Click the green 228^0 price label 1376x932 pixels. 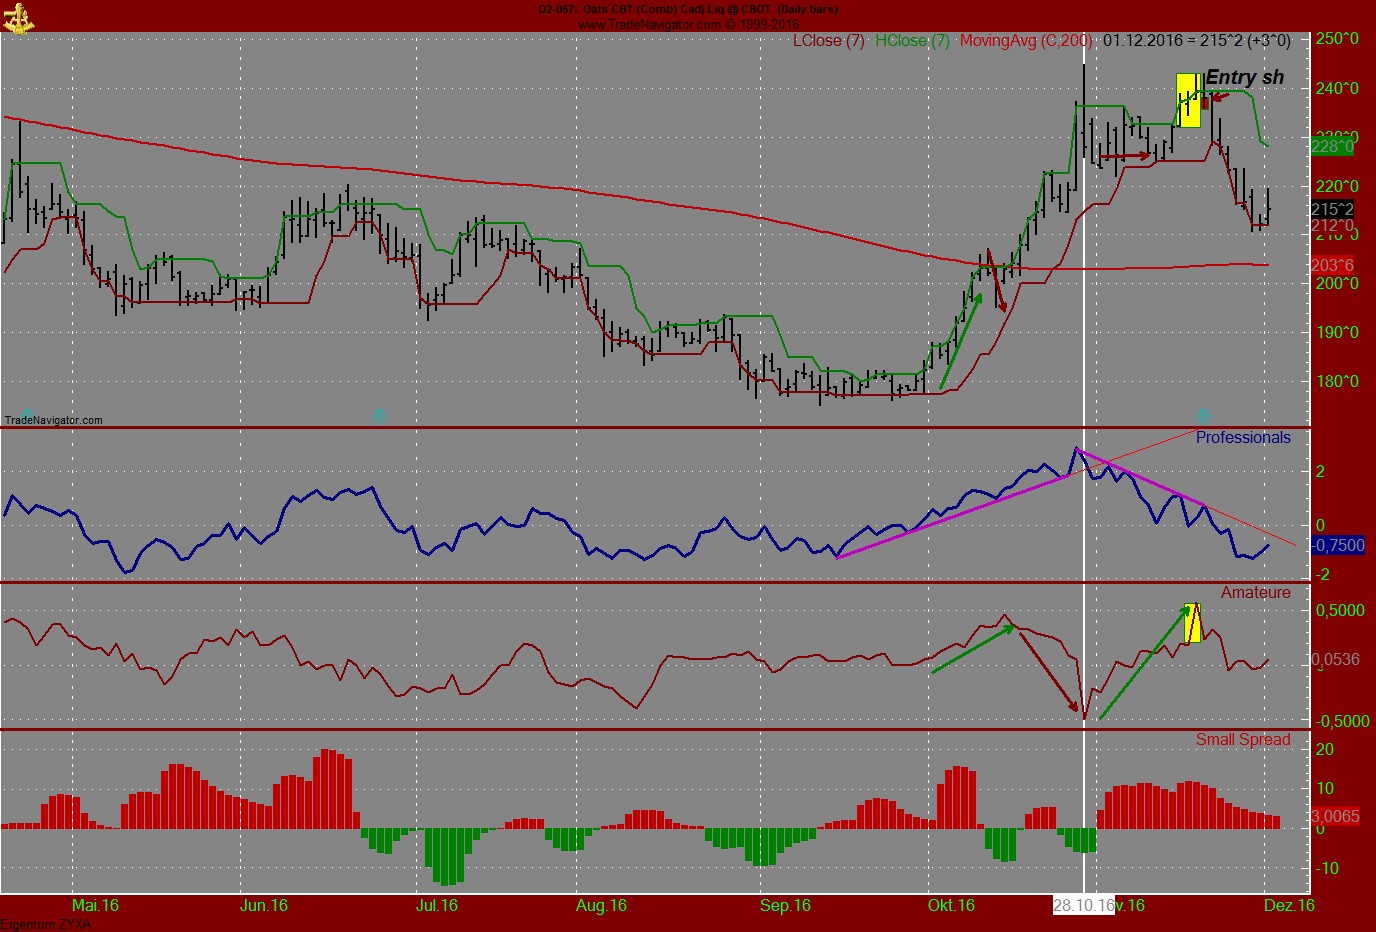[x=1330, y=146]
